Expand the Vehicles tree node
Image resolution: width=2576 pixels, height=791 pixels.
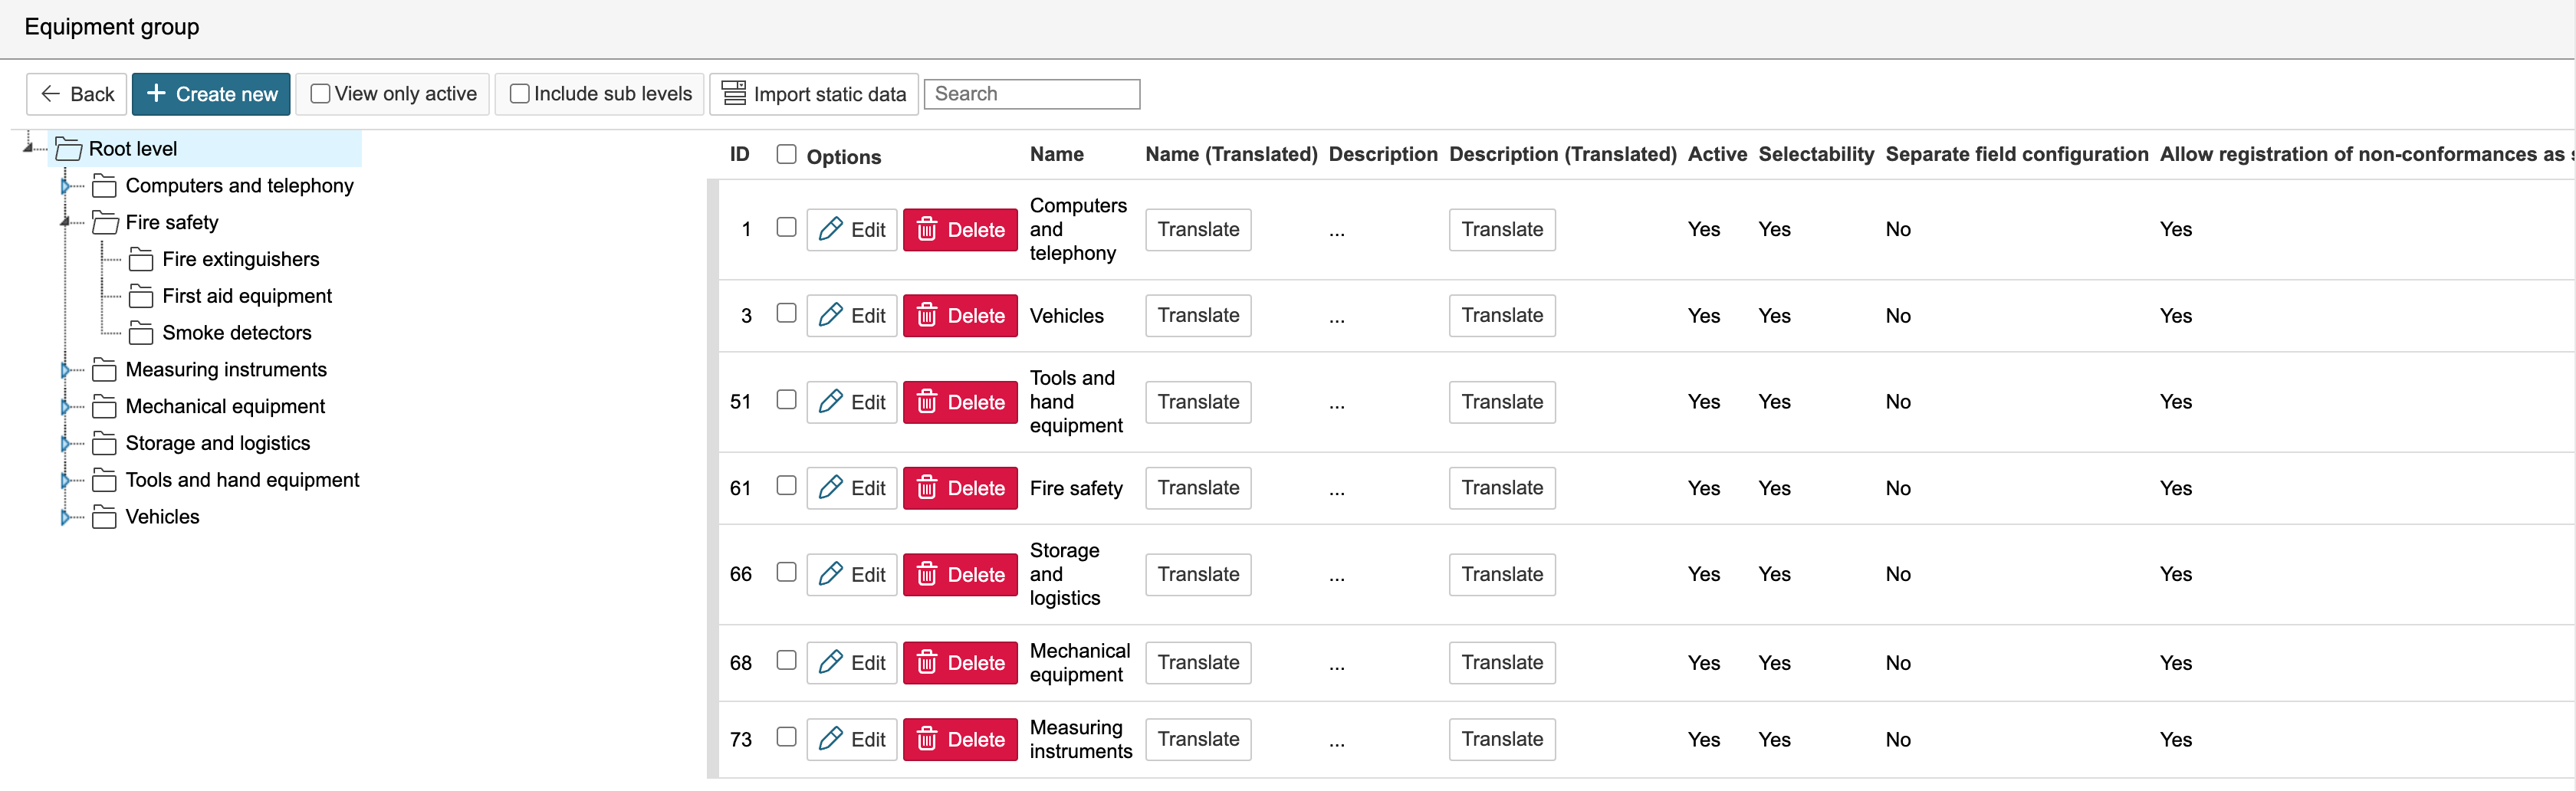[x=65, y=517]
